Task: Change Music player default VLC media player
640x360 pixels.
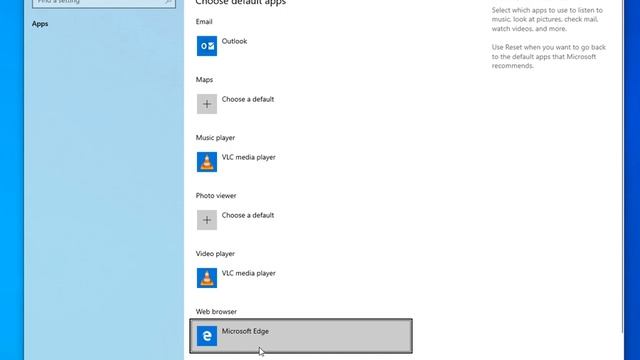Action: pos(301,162)
